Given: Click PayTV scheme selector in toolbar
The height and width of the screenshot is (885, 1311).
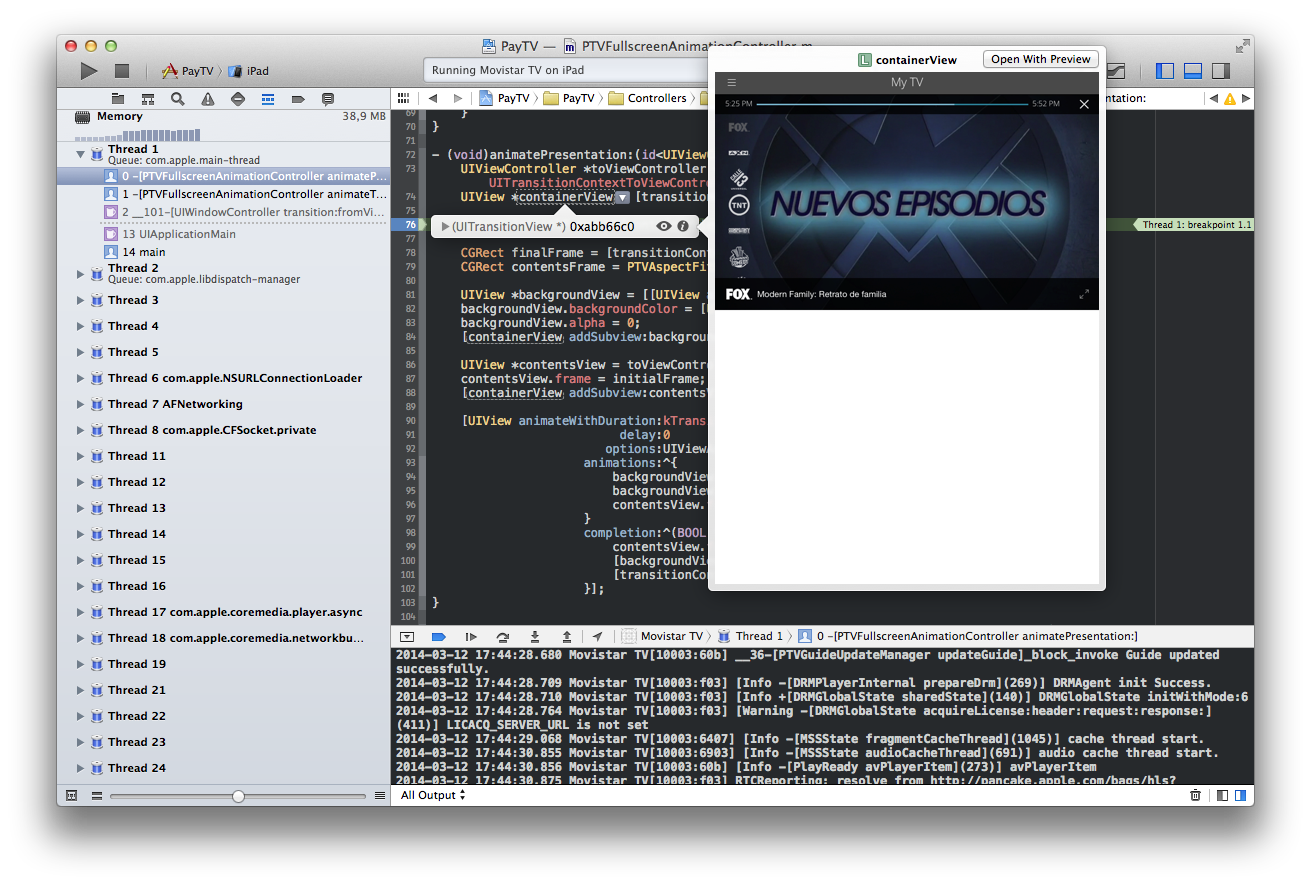Looking at the screenshot, I should [188, 71].
